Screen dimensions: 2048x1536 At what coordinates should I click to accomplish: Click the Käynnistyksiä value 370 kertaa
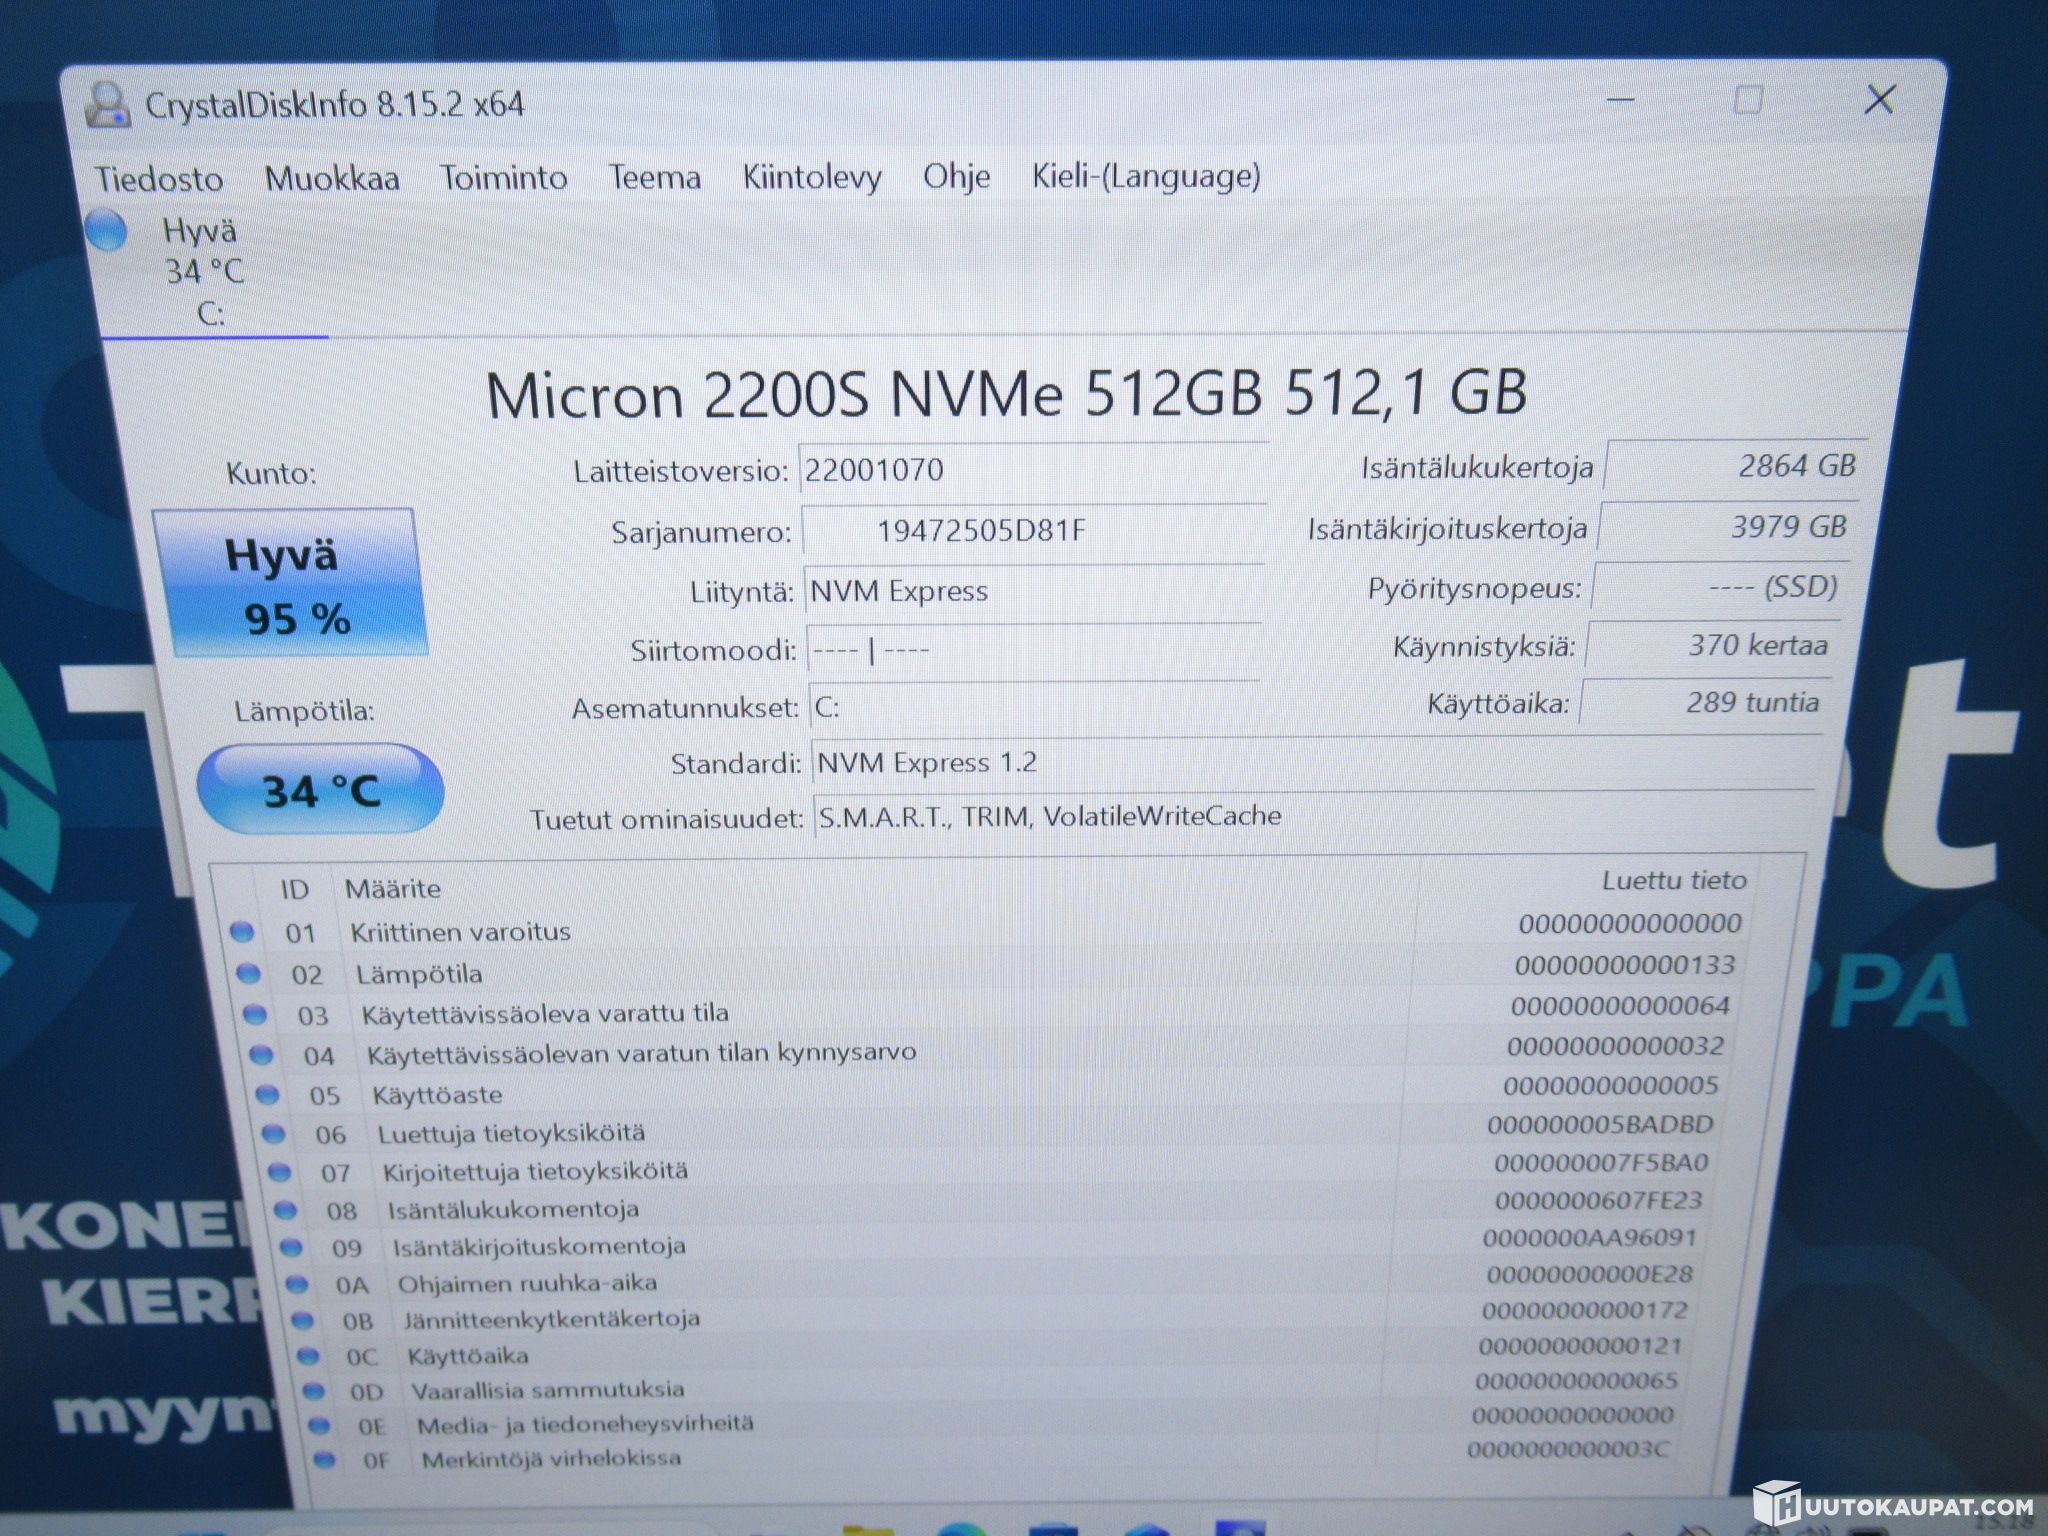1711,645
